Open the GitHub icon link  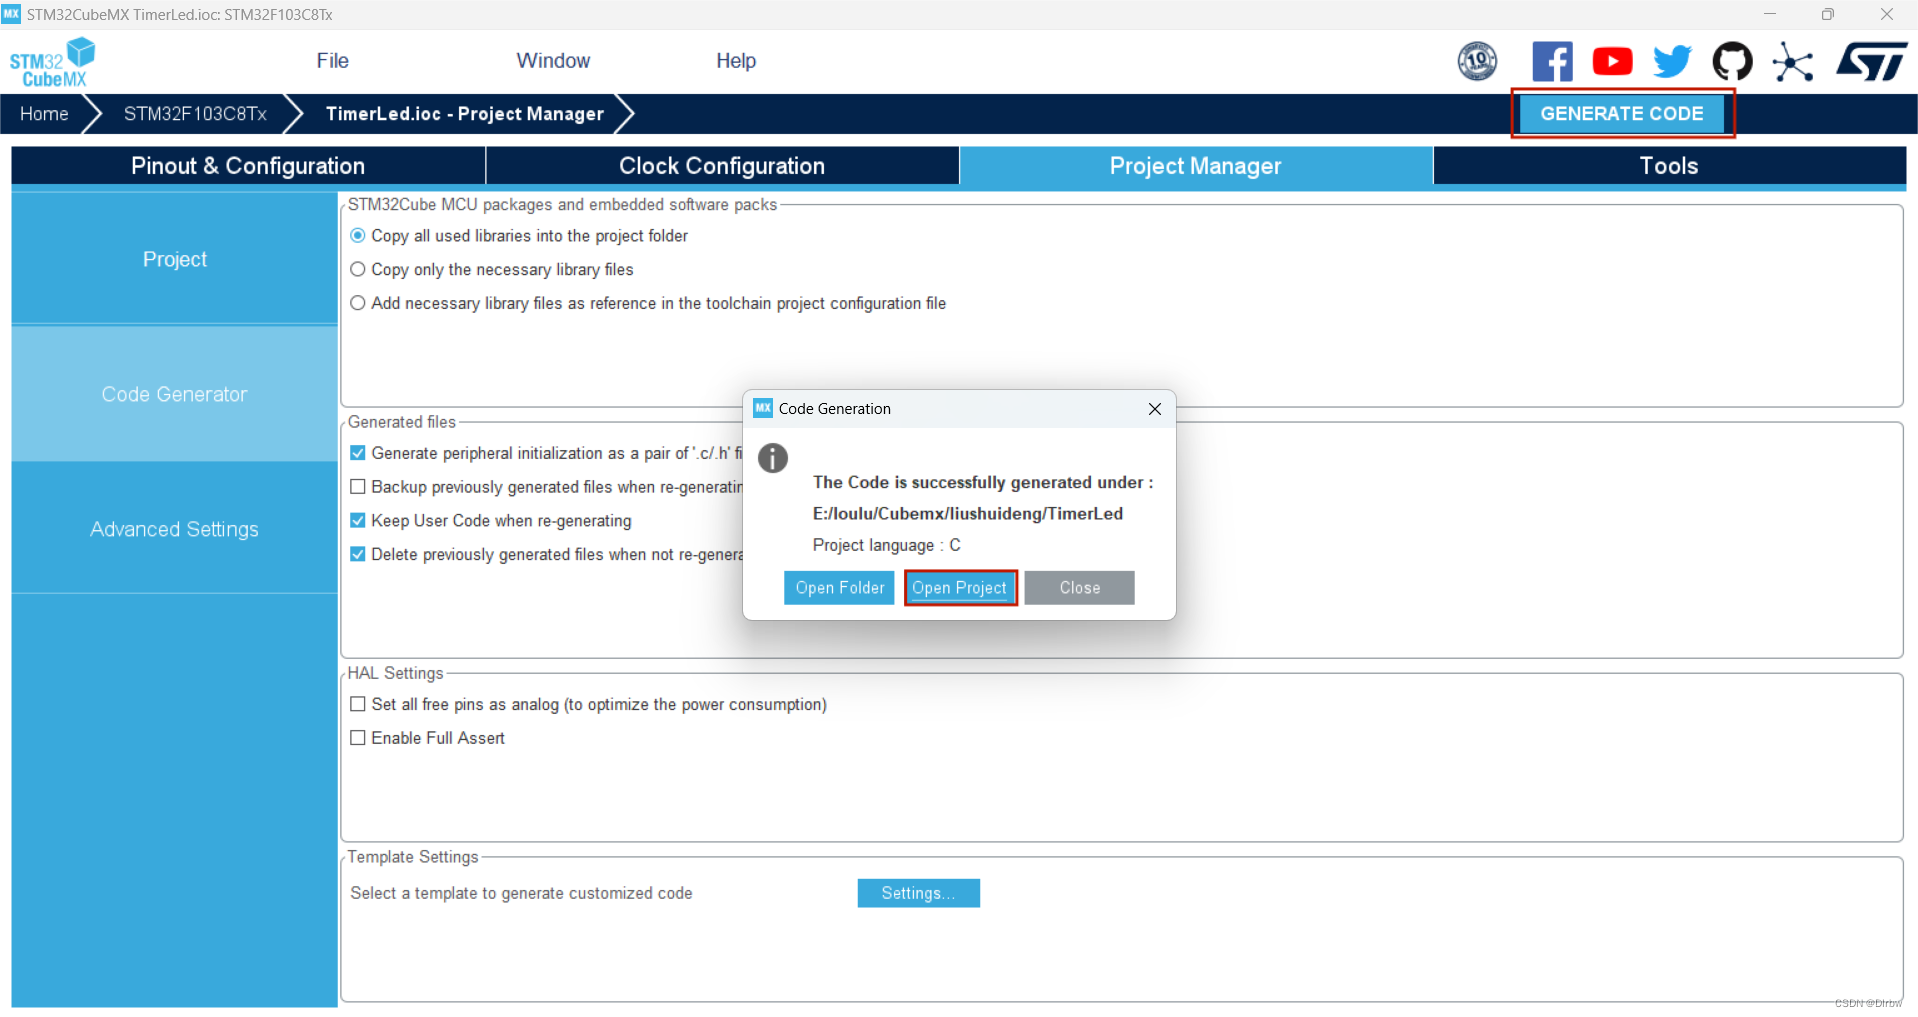click(1732, 62)
